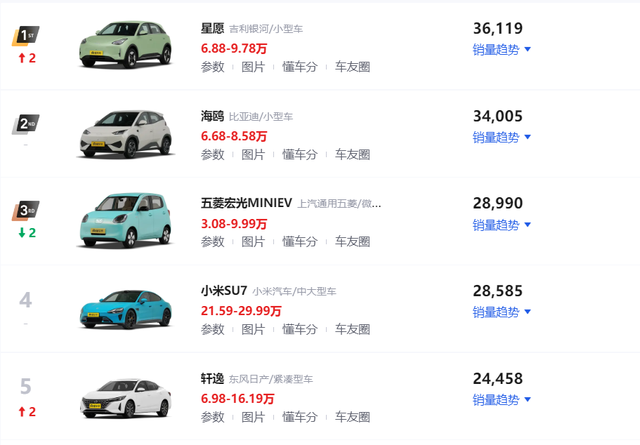Click the 2nd place rank badge
Screen dimensions: 640x445
25,125
